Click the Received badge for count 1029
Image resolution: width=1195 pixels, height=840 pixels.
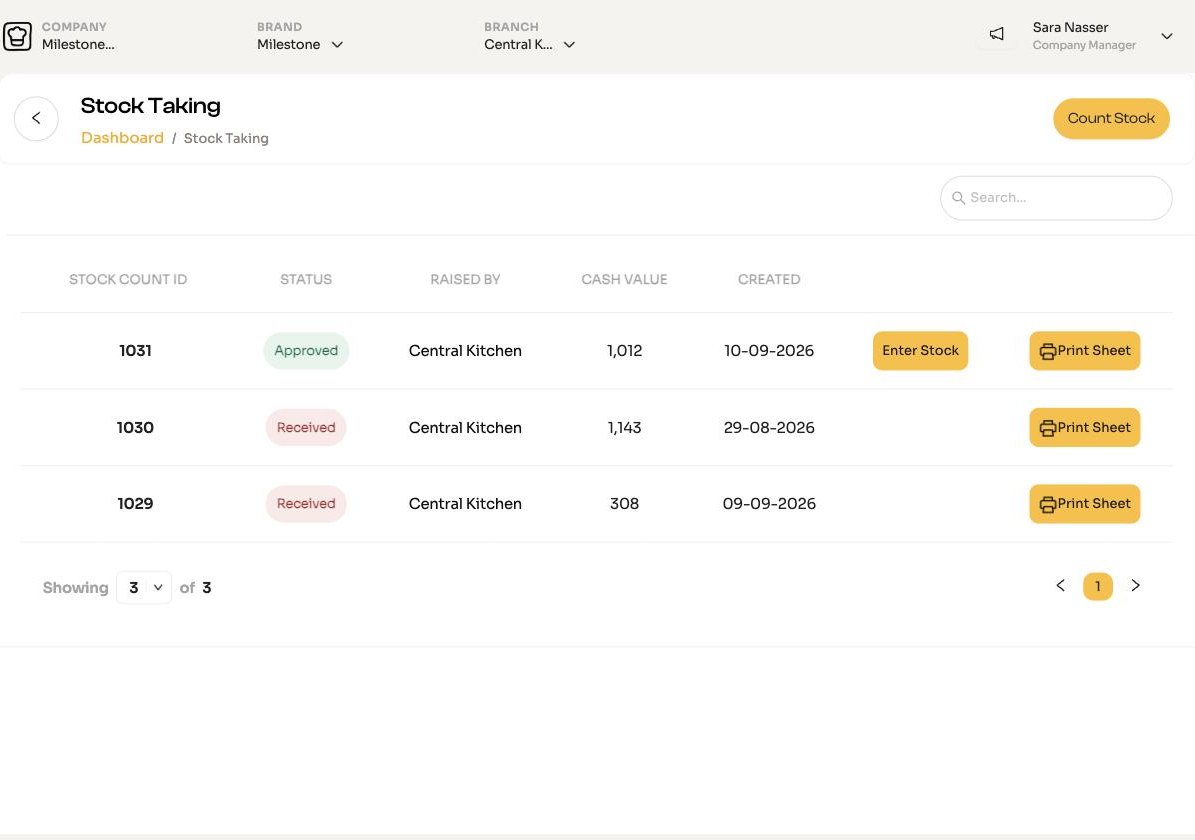coord(306,504)
